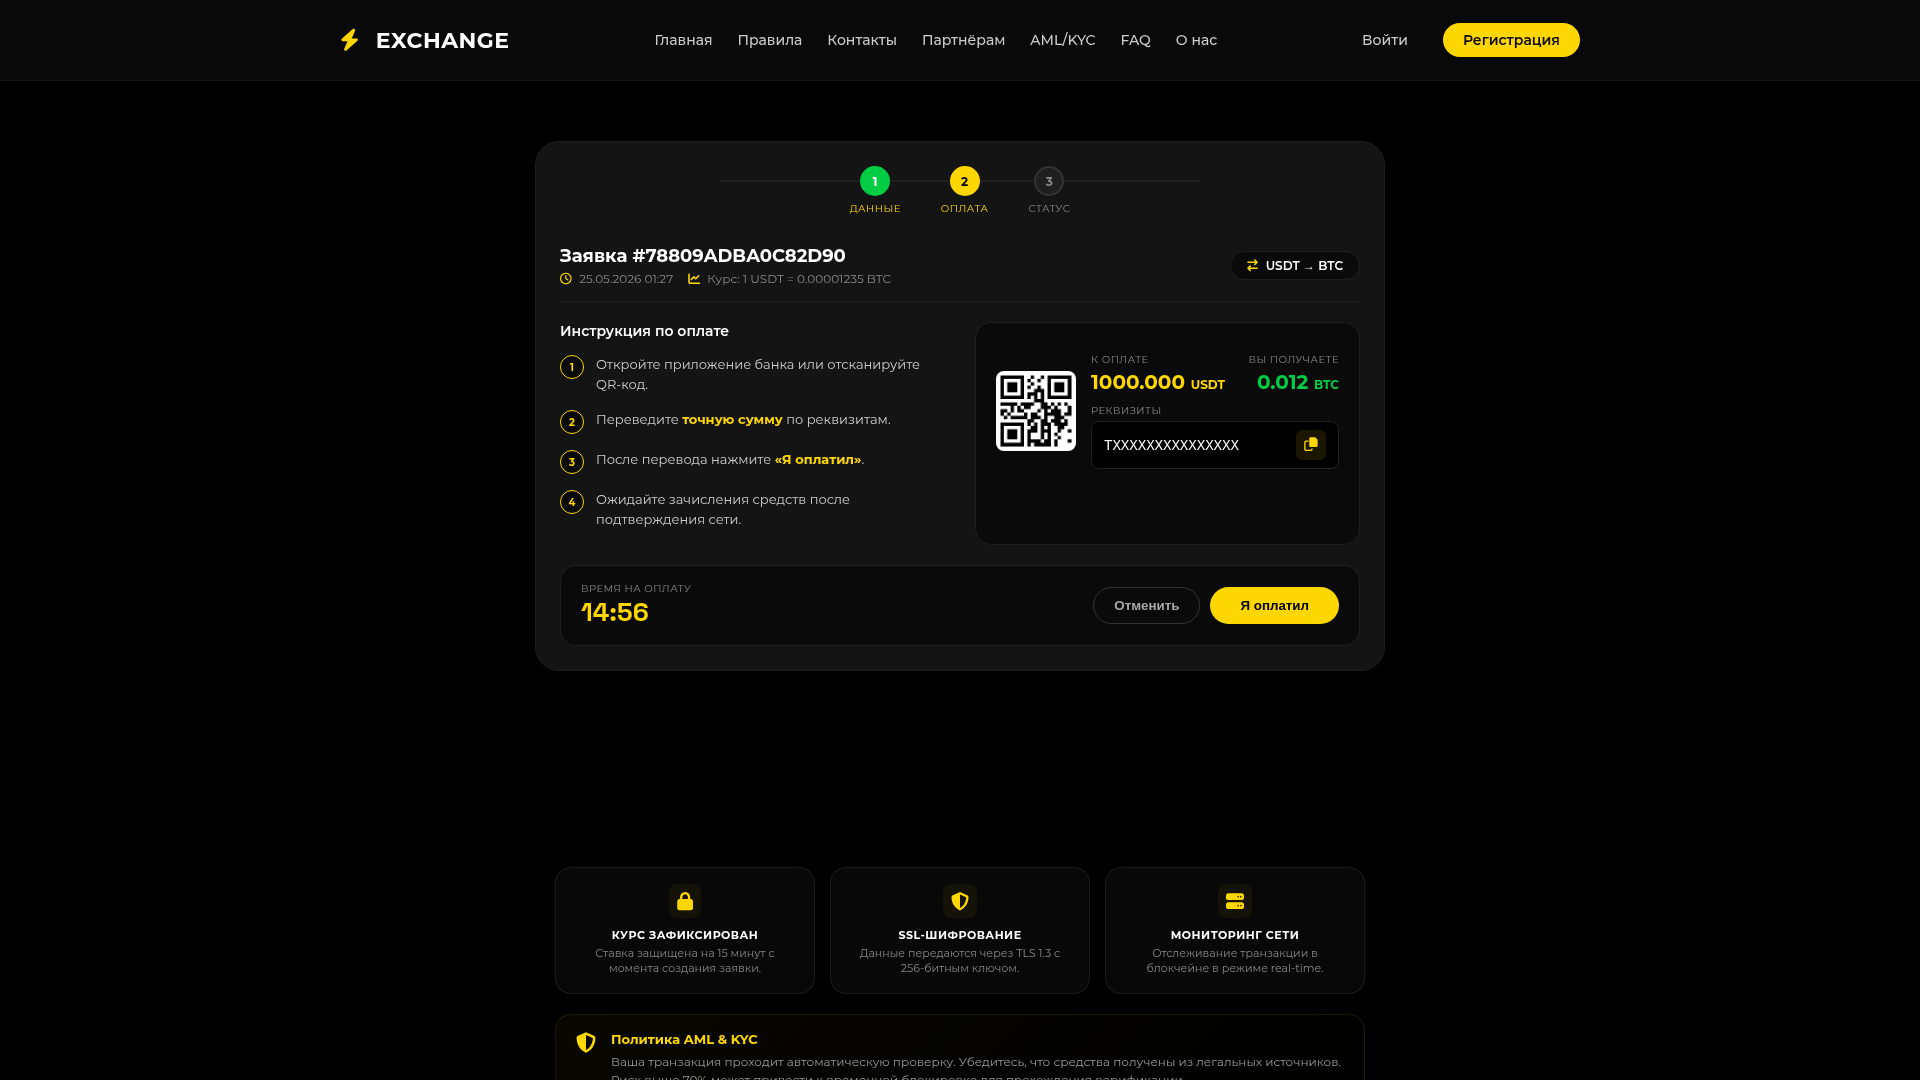Click step 2 Оплата circle
Screen dimensions: 1920x1080
click(x=965, y=181)
